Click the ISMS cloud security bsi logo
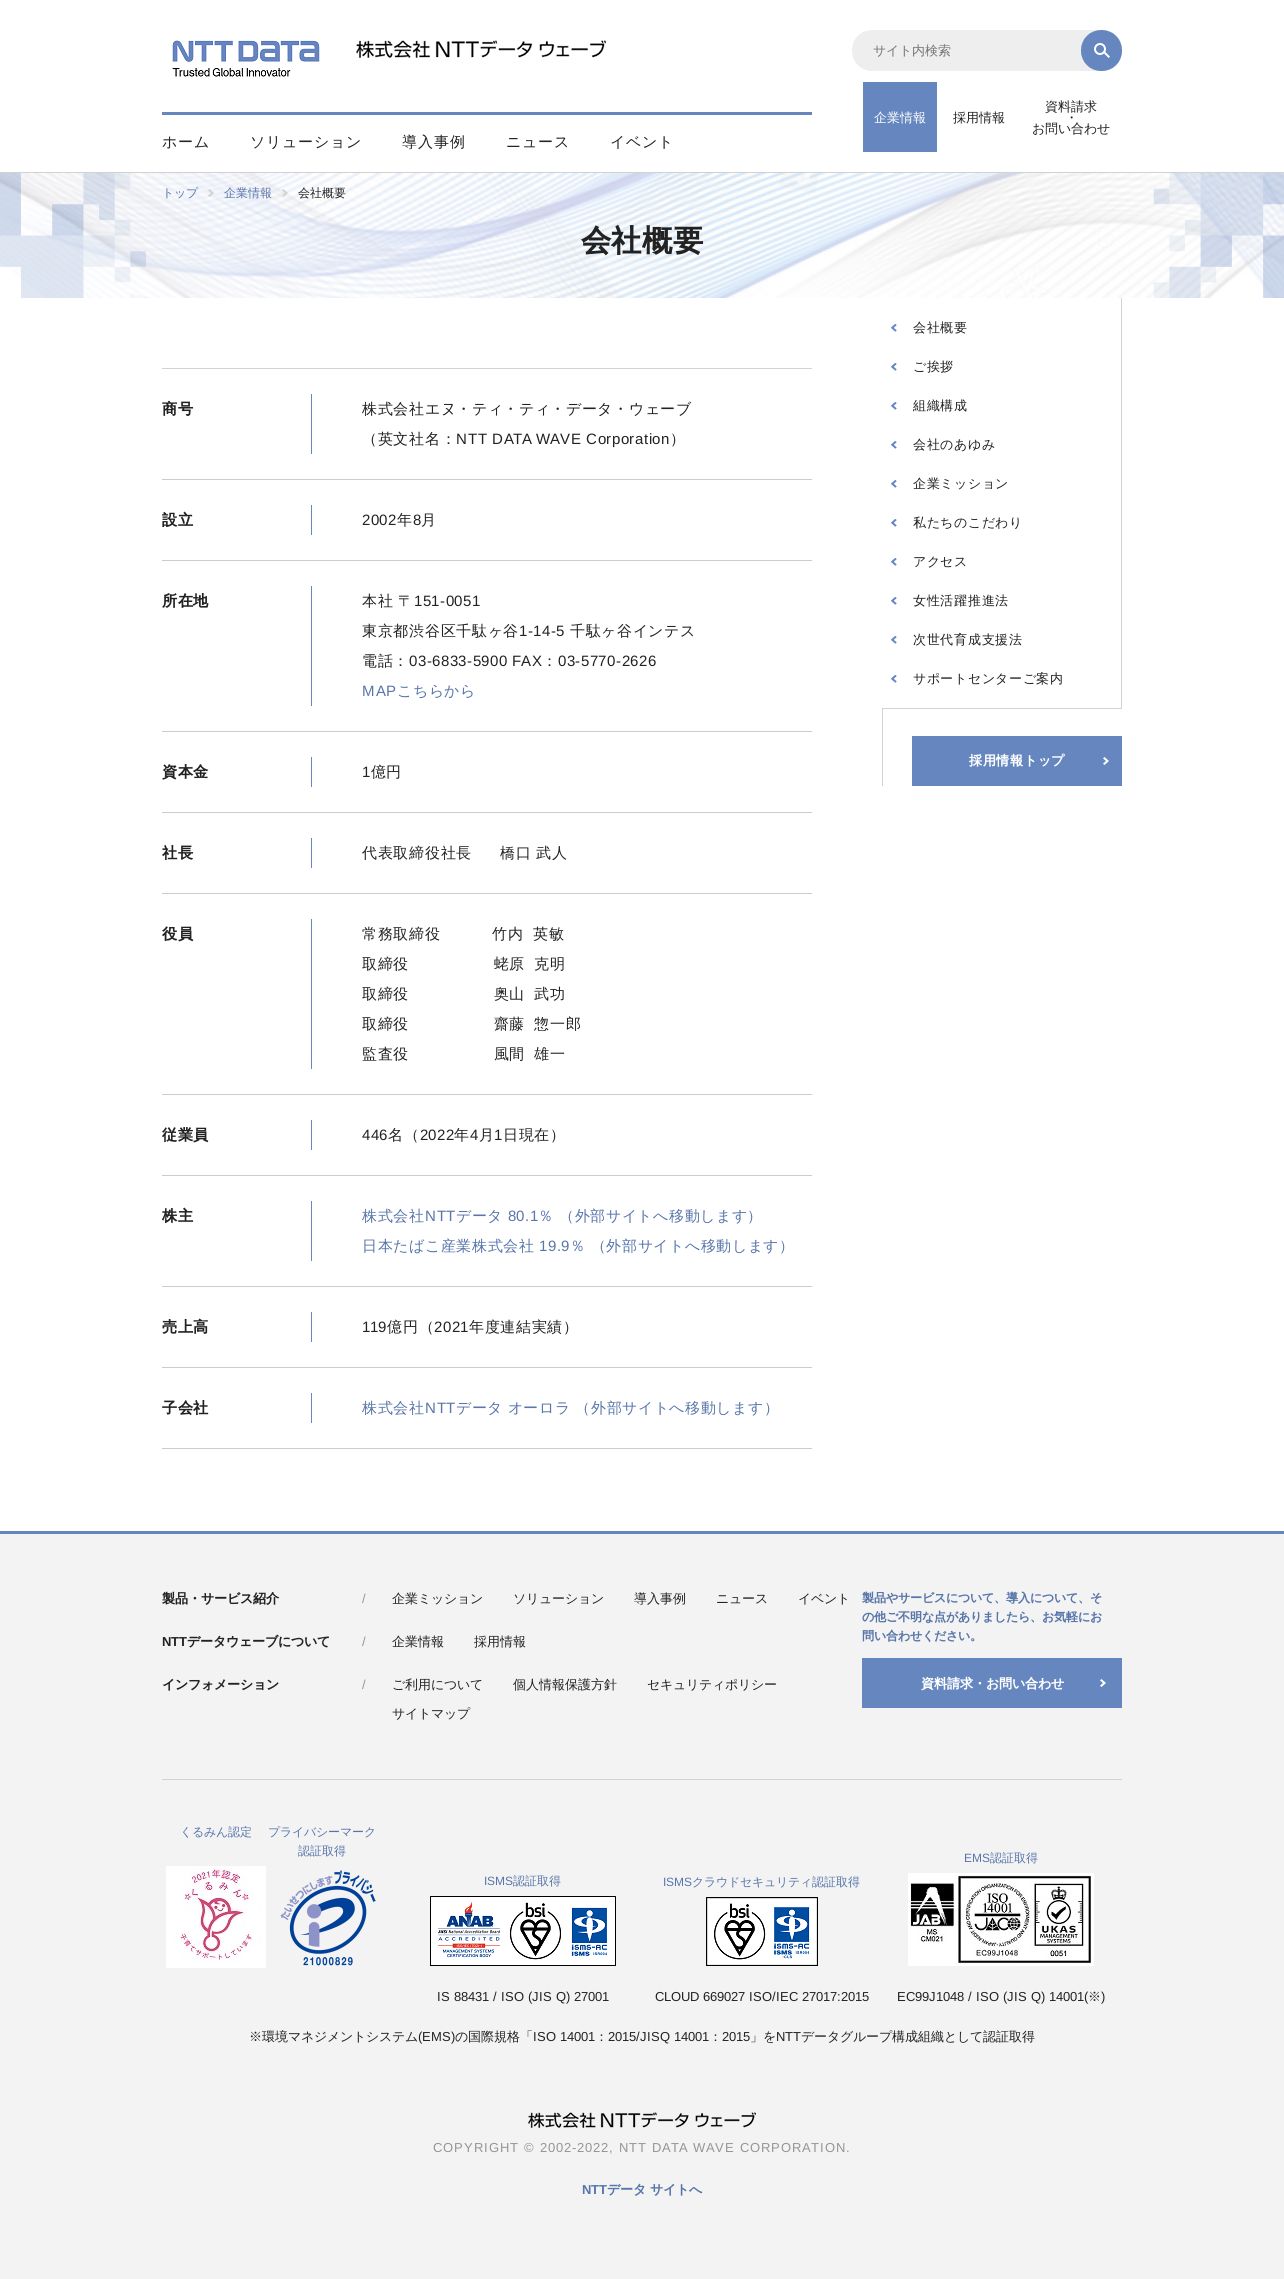This screenshot has width=1284, height=2279. (762, 1931)
